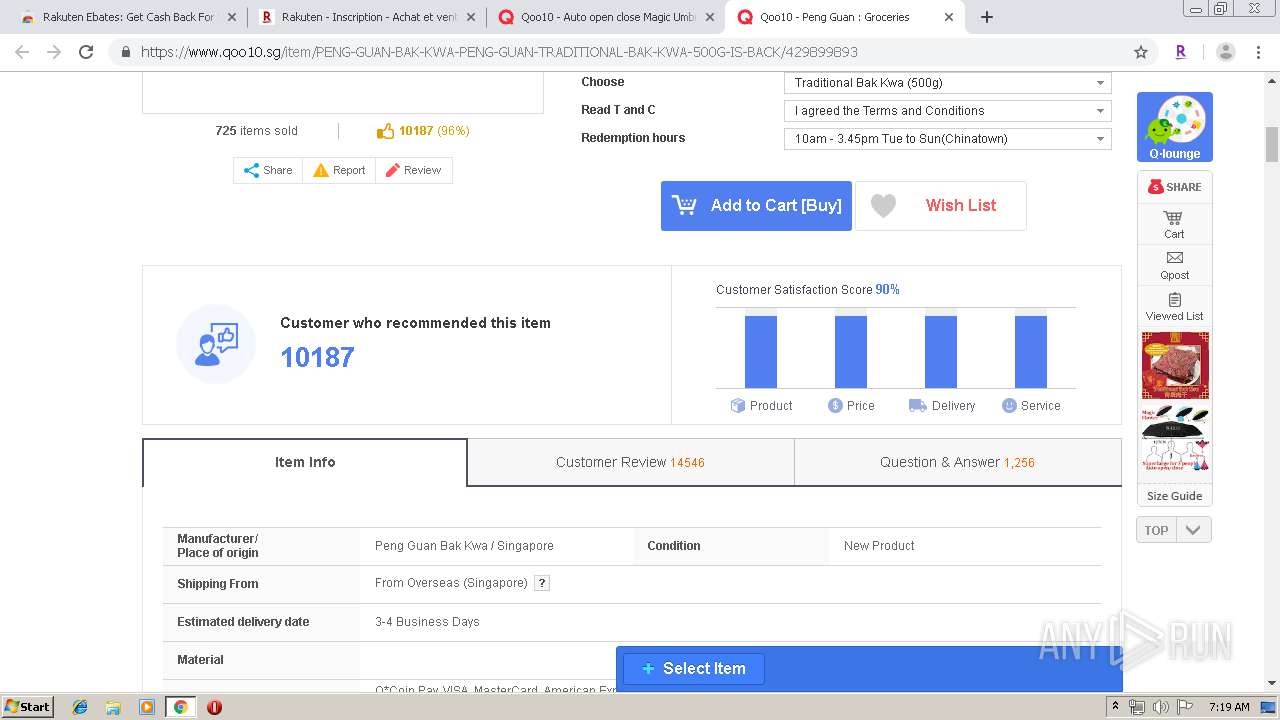
Task: Click the Service satisfaction score bar
Action: [1031, 352]
